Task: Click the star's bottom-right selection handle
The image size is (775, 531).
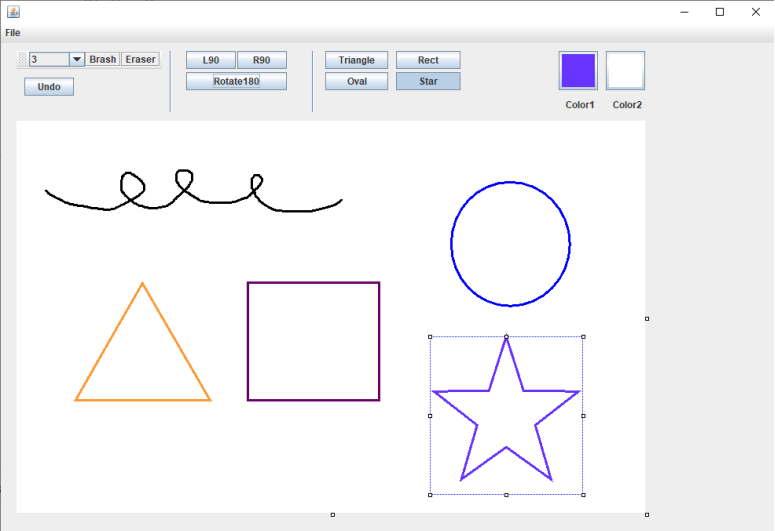Action: point(583,495)
